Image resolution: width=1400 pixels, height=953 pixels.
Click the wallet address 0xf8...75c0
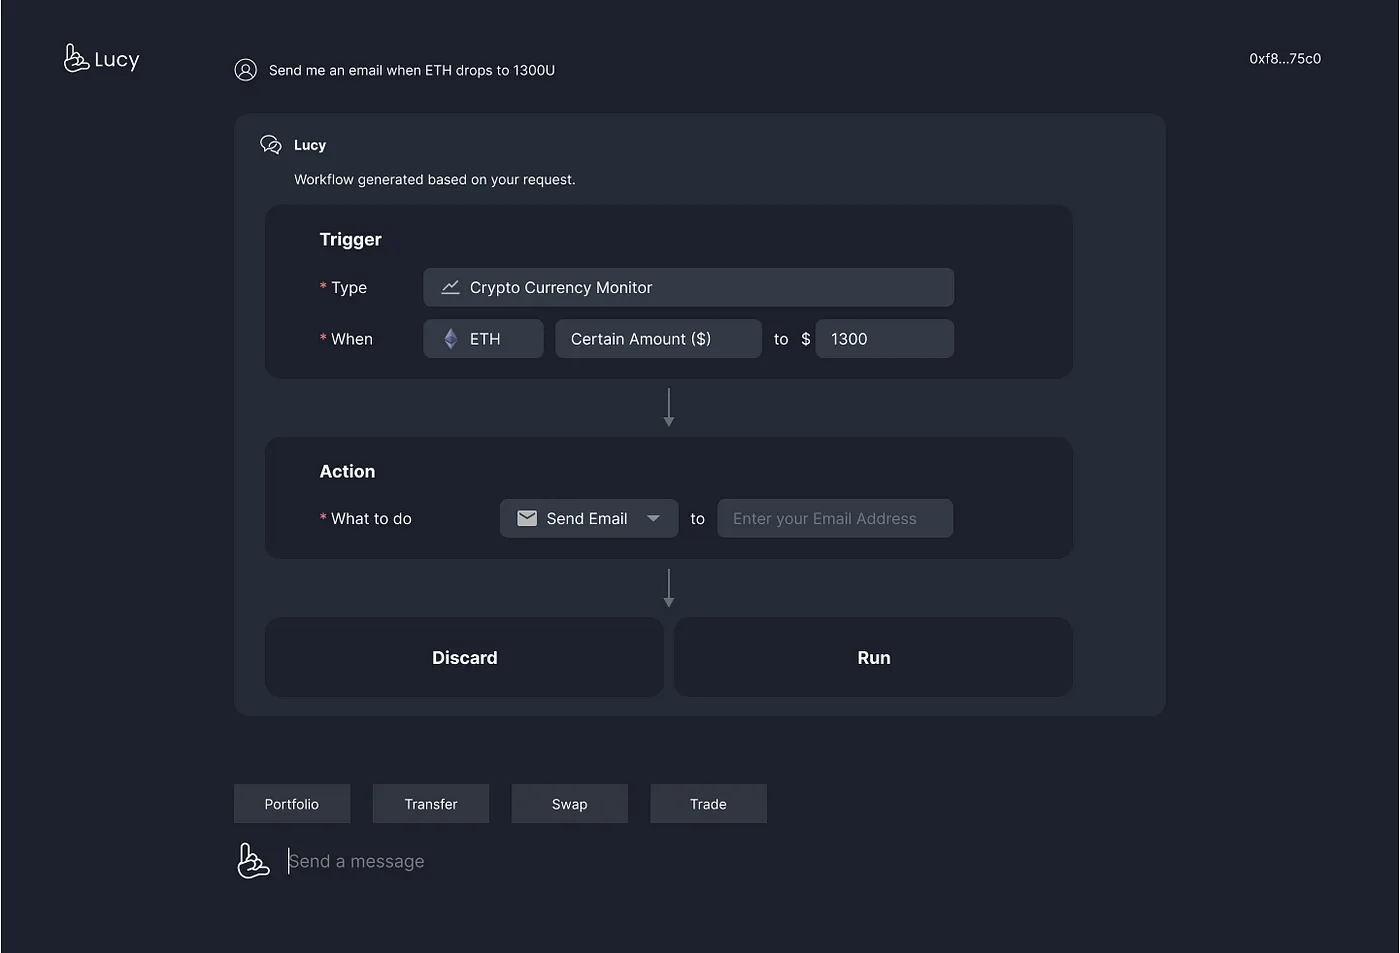pyautogui.click(x=1285, y=59)
